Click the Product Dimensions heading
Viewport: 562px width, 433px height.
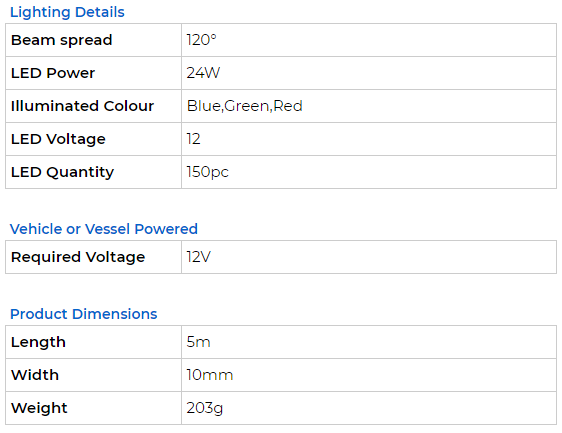point(84,314)
